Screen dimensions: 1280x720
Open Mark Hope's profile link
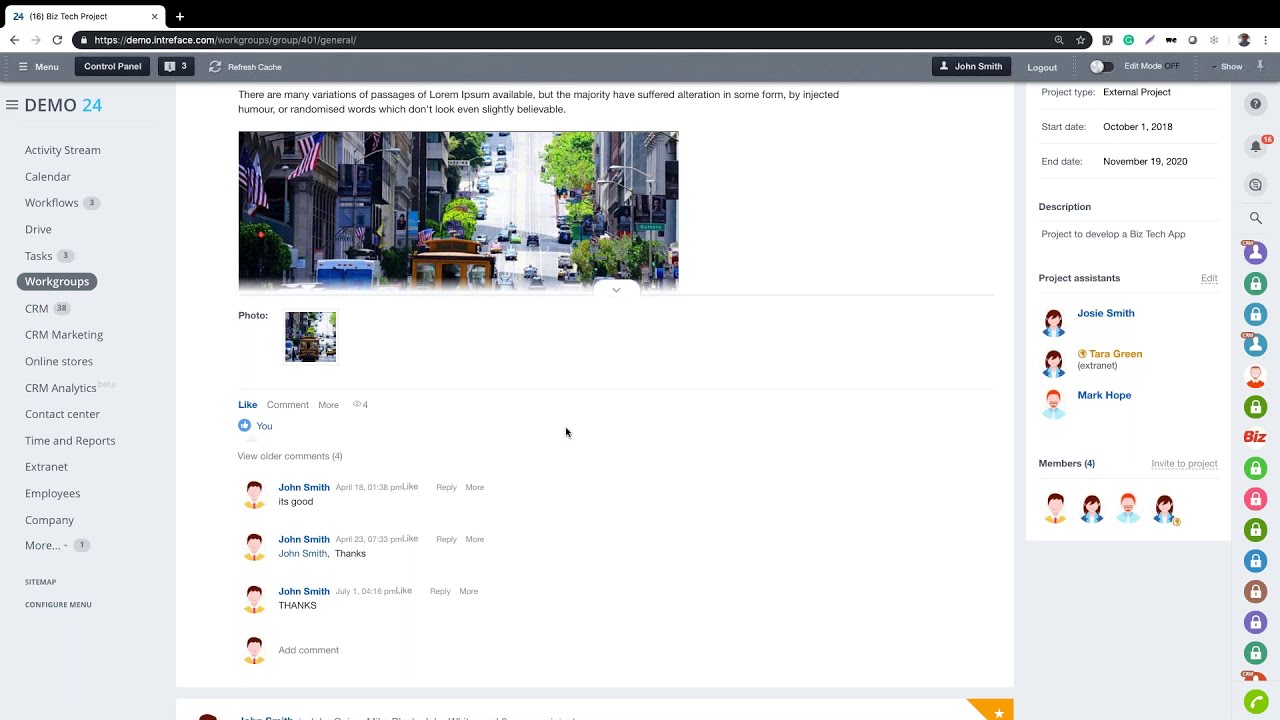(1104, 395)
